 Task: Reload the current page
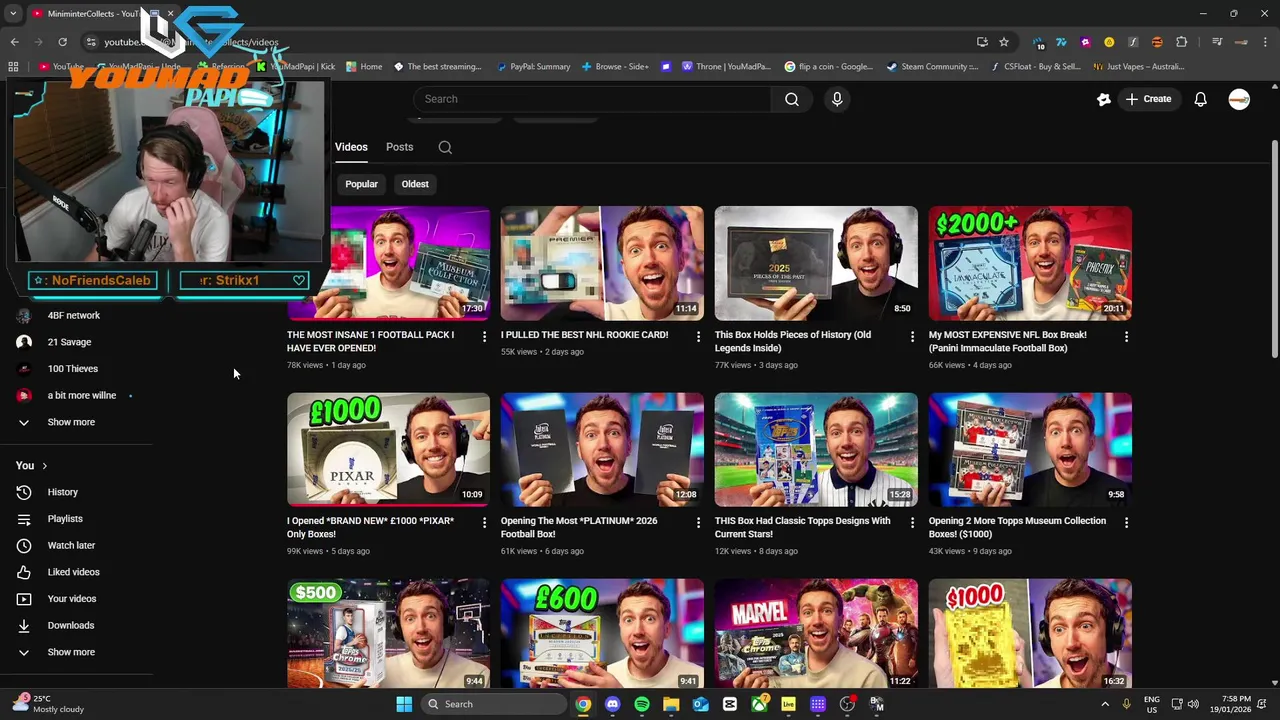coord(62,42)
